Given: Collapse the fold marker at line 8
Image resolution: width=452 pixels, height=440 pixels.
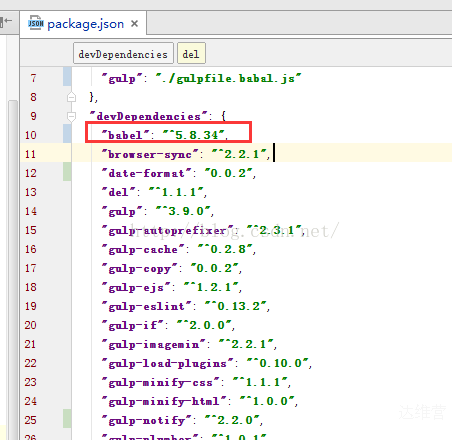Looking at the screenshot, I should pos(71,97).
